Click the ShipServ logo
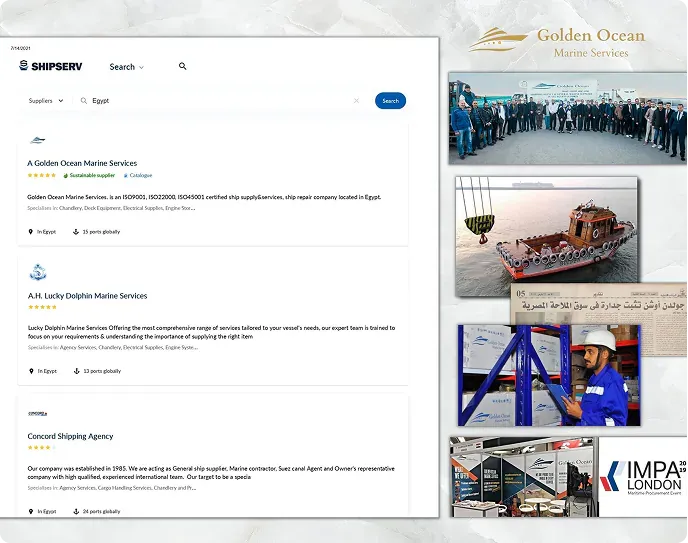This screenshot has height=543, width=688. (x=50, y=66)
